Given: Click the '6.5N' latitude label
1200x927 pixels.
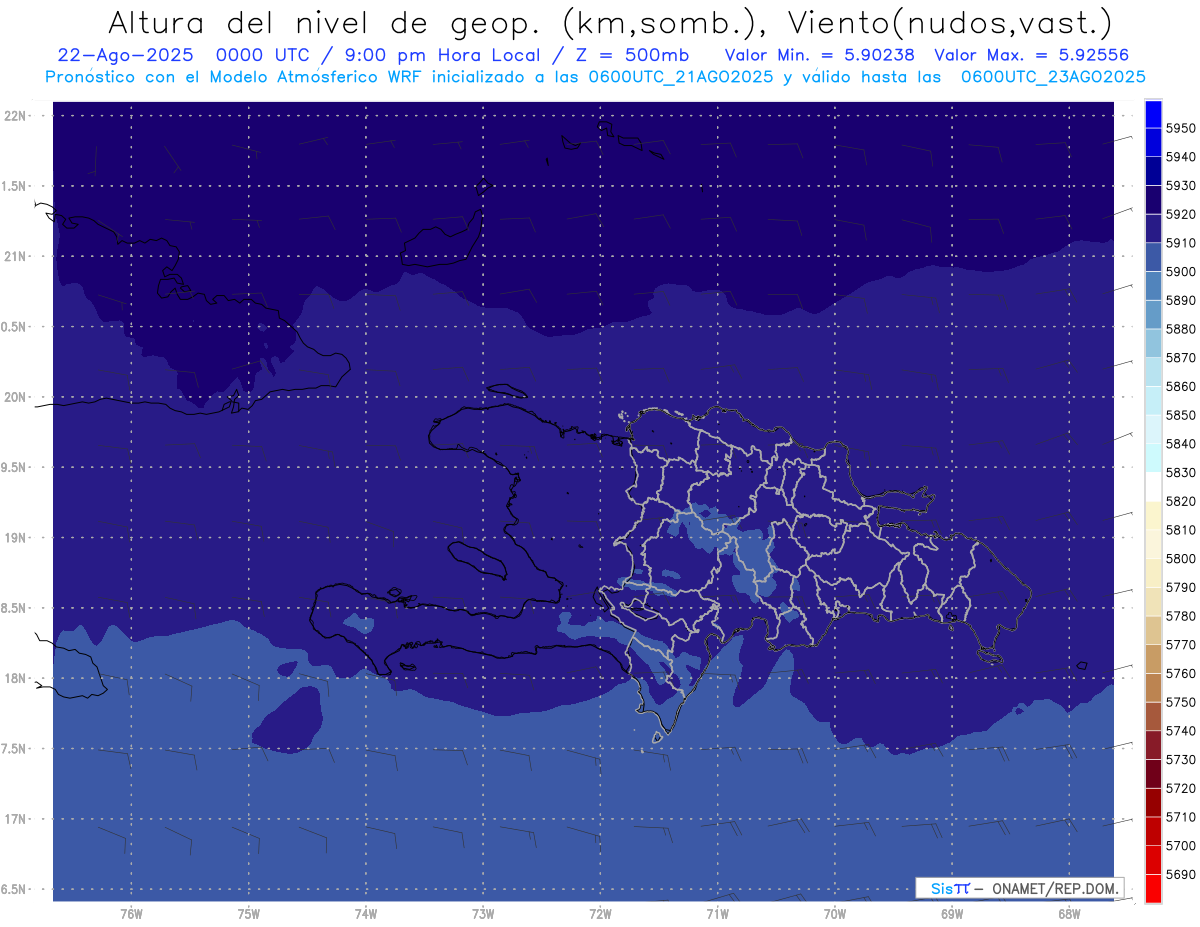Looking at the screenshot, I should point(14,889).
